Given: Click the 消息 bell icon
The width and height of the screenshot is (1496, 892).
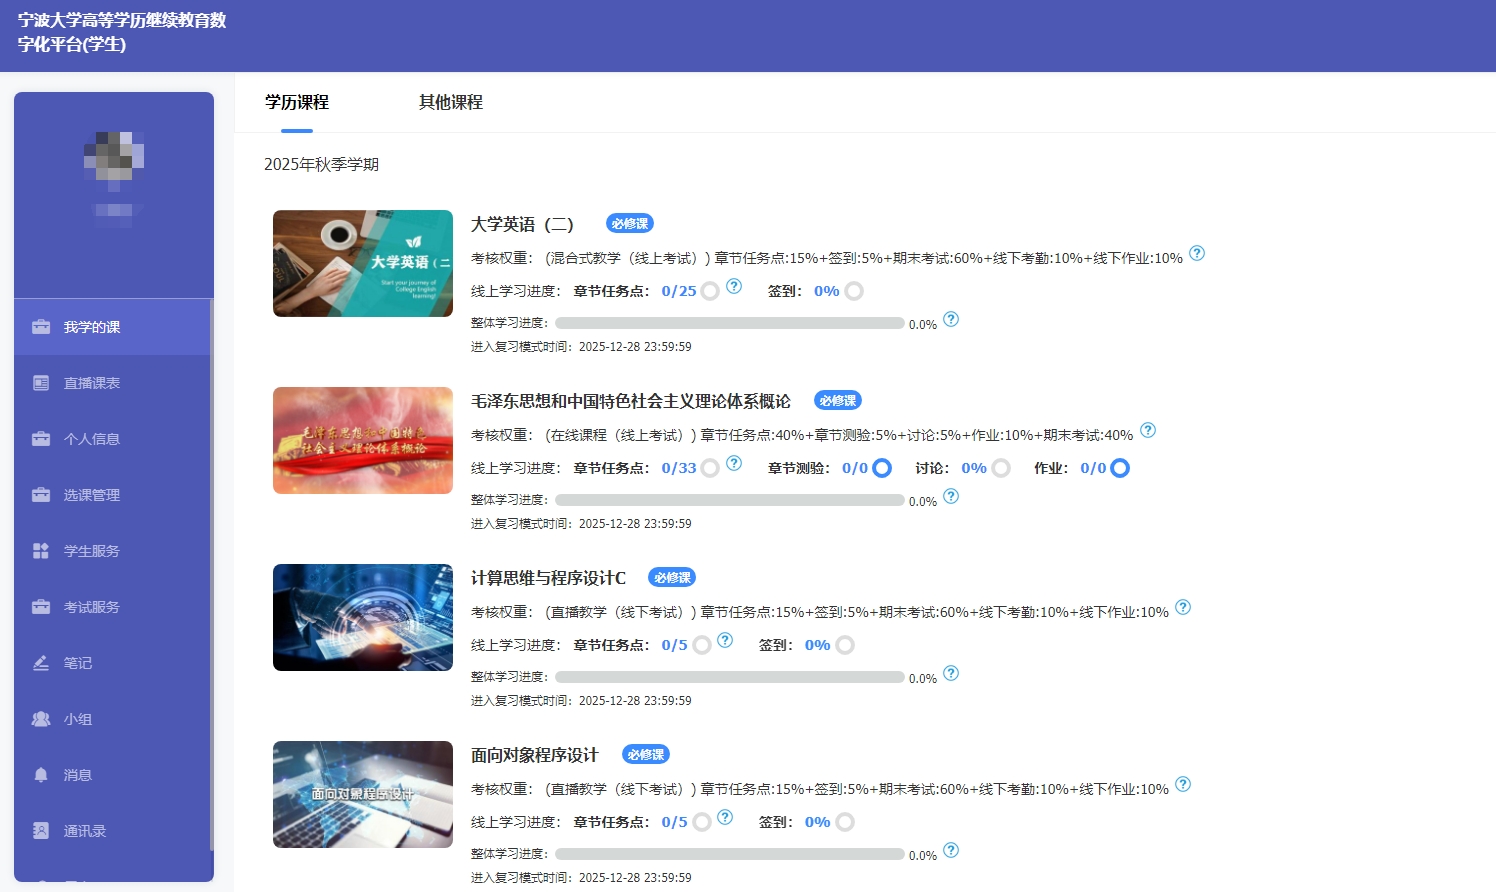Looking at the screenshot, I should click(41, 775).
